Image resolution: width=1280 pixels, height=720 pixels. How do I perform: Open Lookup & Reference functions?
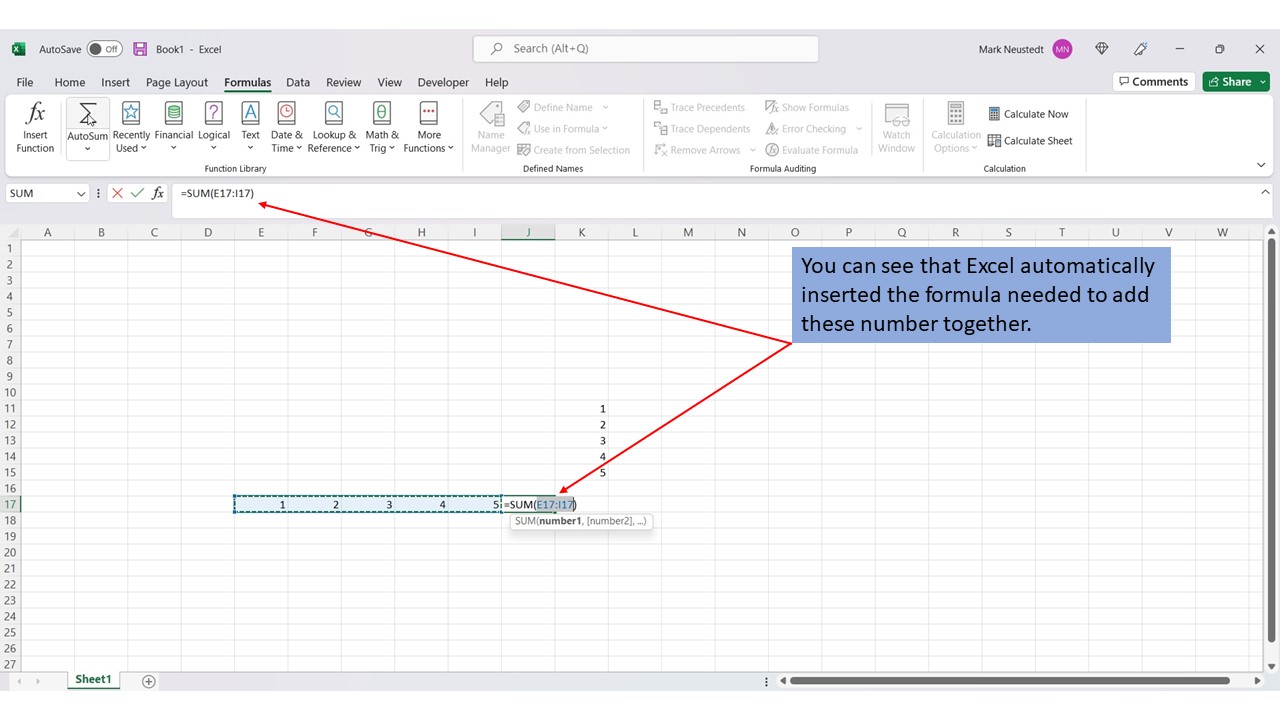[x=333, y=125]
